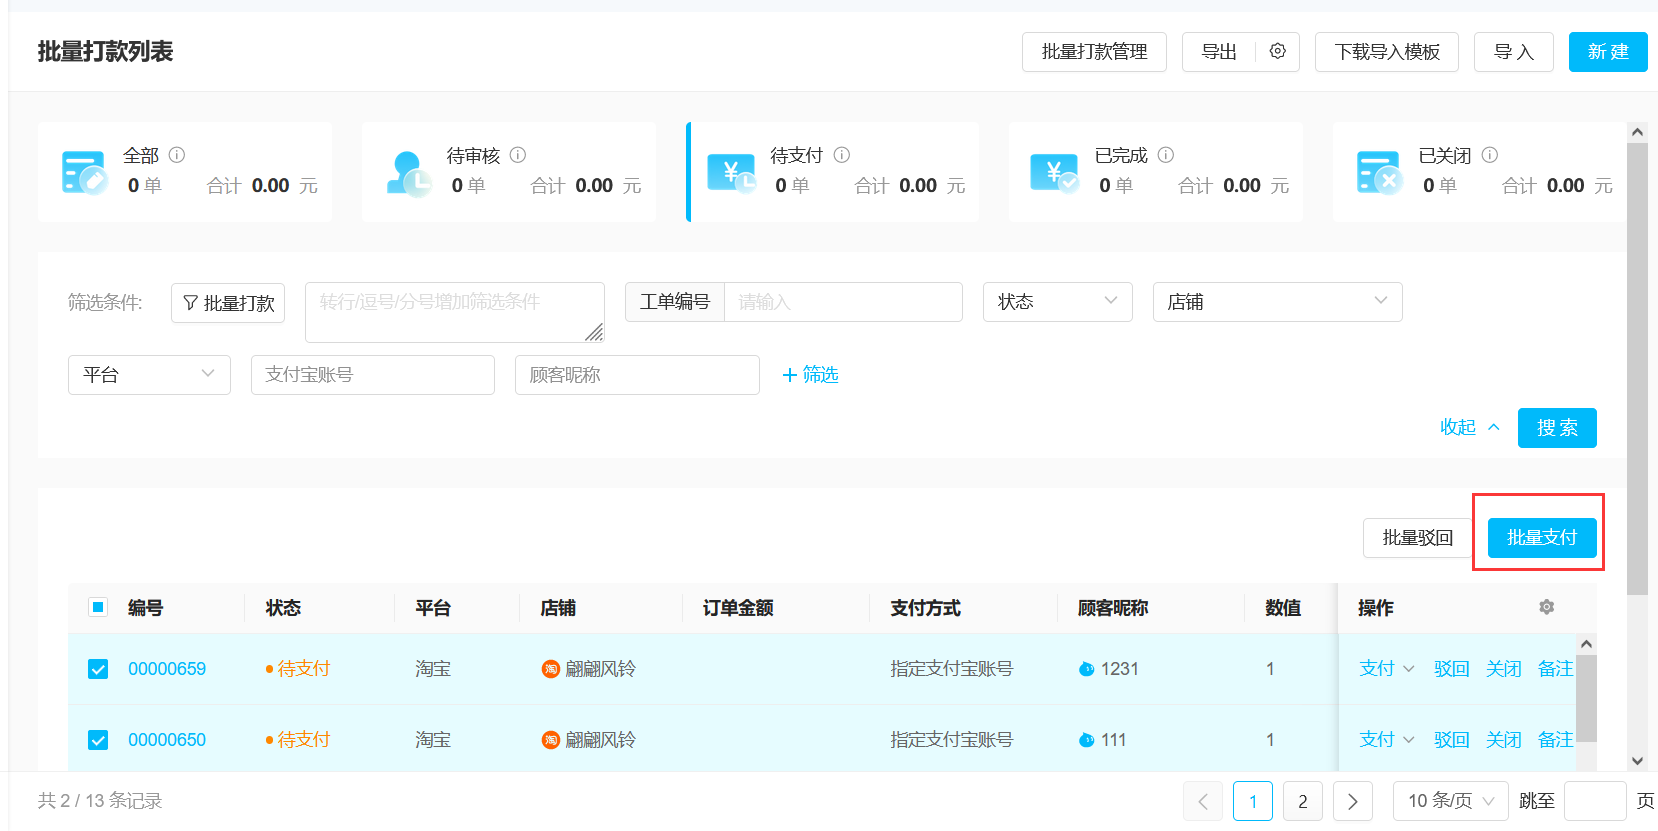Viewport: 1658px width, 831px height.
Task: Click 驳回 in row 00000650
Action: click(x=1452, y=740)
